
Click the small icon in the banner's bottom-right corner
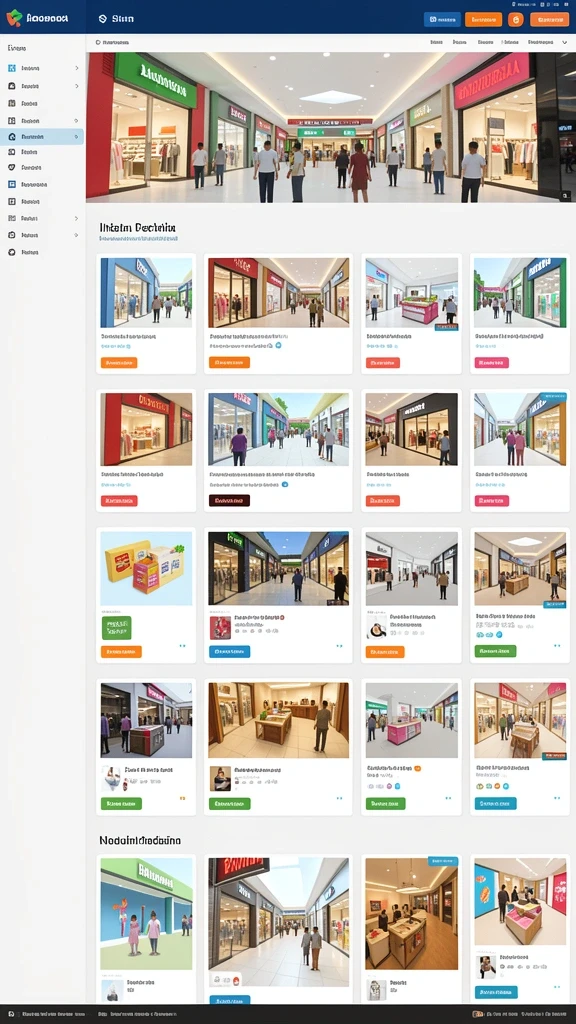pos(566,195)
